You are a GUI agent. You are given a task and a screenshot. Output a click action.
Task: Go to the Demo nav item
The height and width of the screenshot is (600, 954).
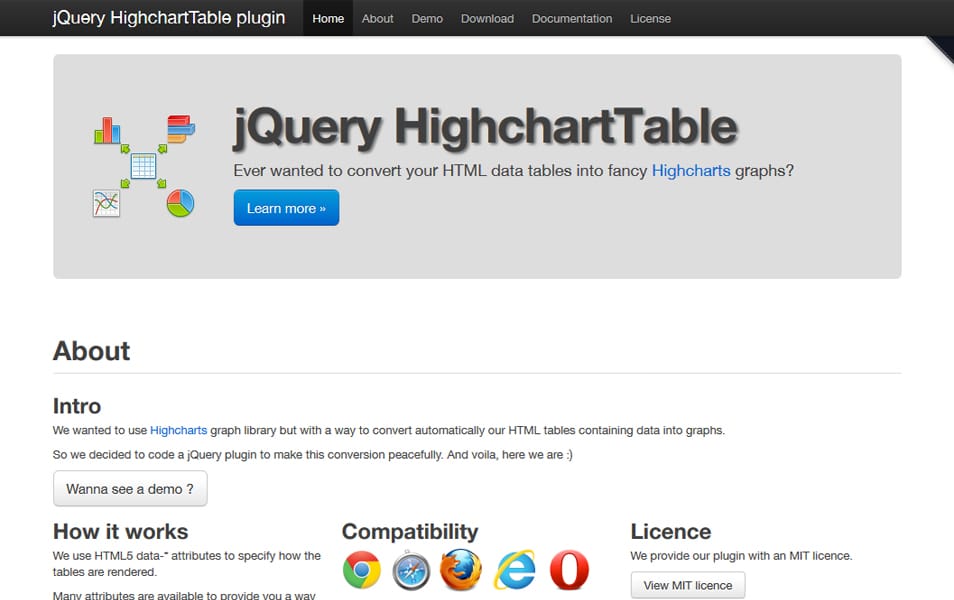click(x=427, y=18)
